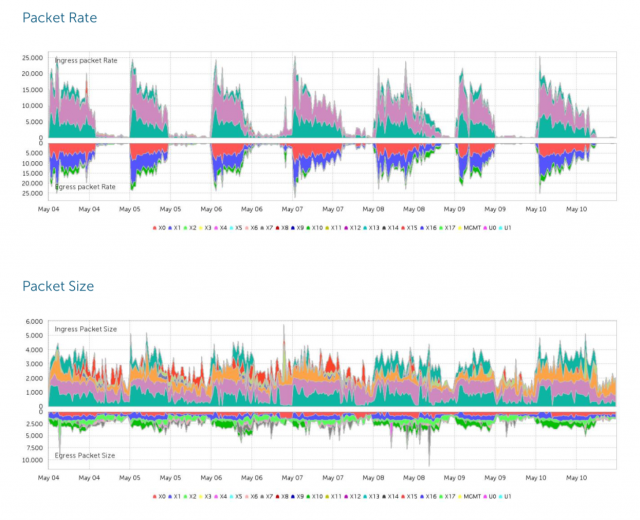Viewport: 640px width, 520px height.
Task: Click X17 legend entry under Packet Size chart
Action: click(x=447, y=496)
